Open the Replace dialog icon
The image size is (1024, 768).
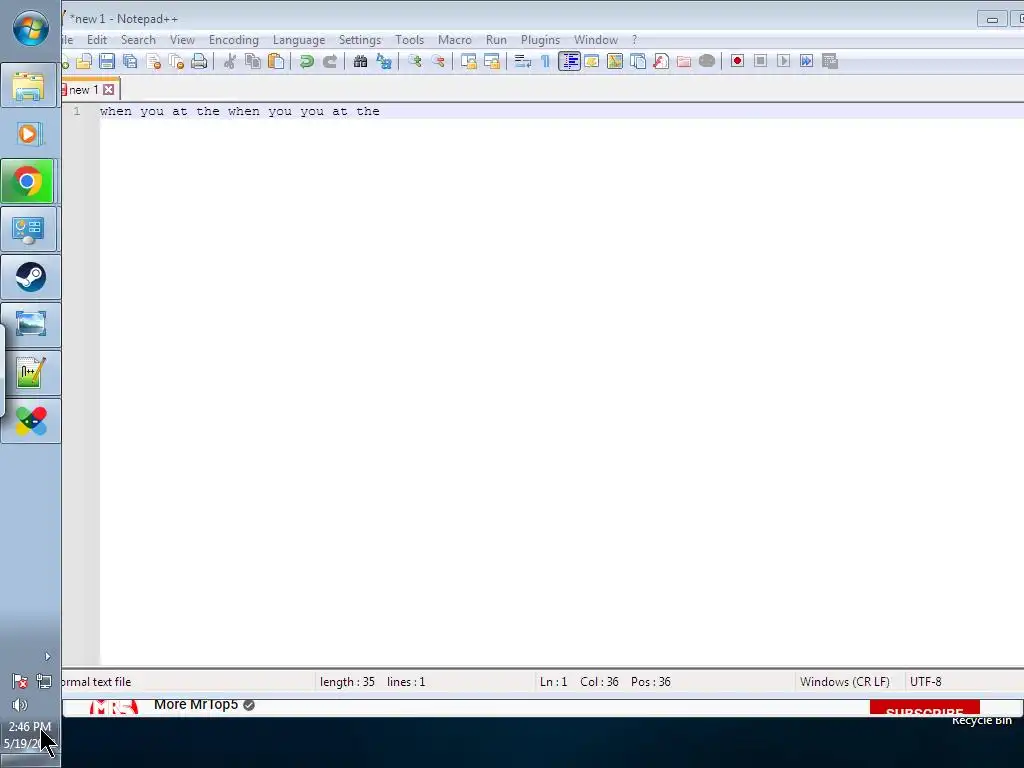(383, 61)
